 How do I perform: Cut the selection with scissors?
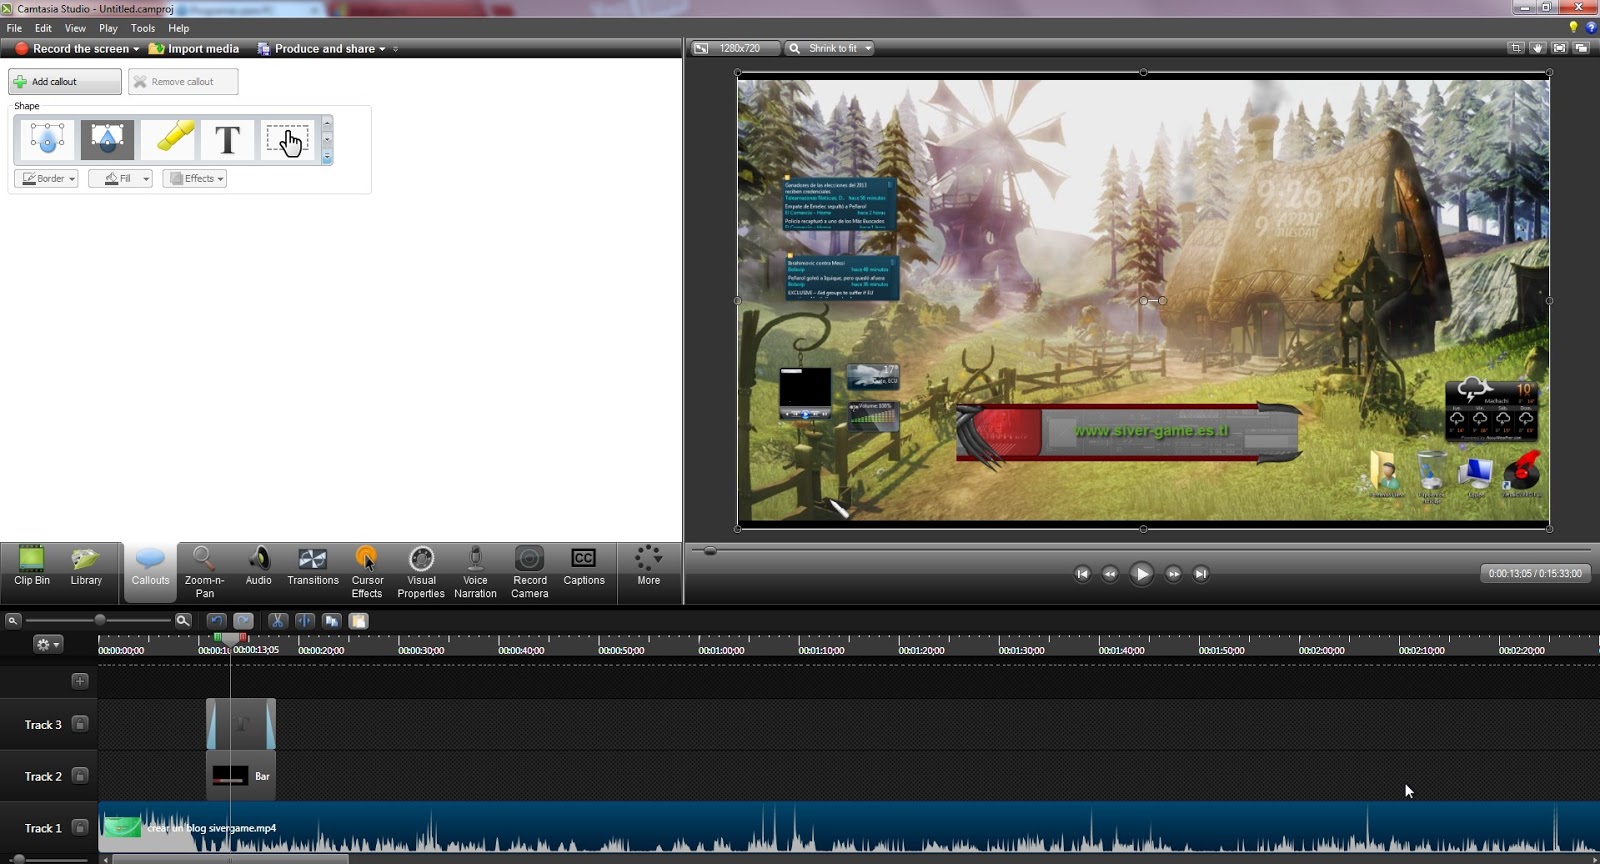[x=278, y=621]
